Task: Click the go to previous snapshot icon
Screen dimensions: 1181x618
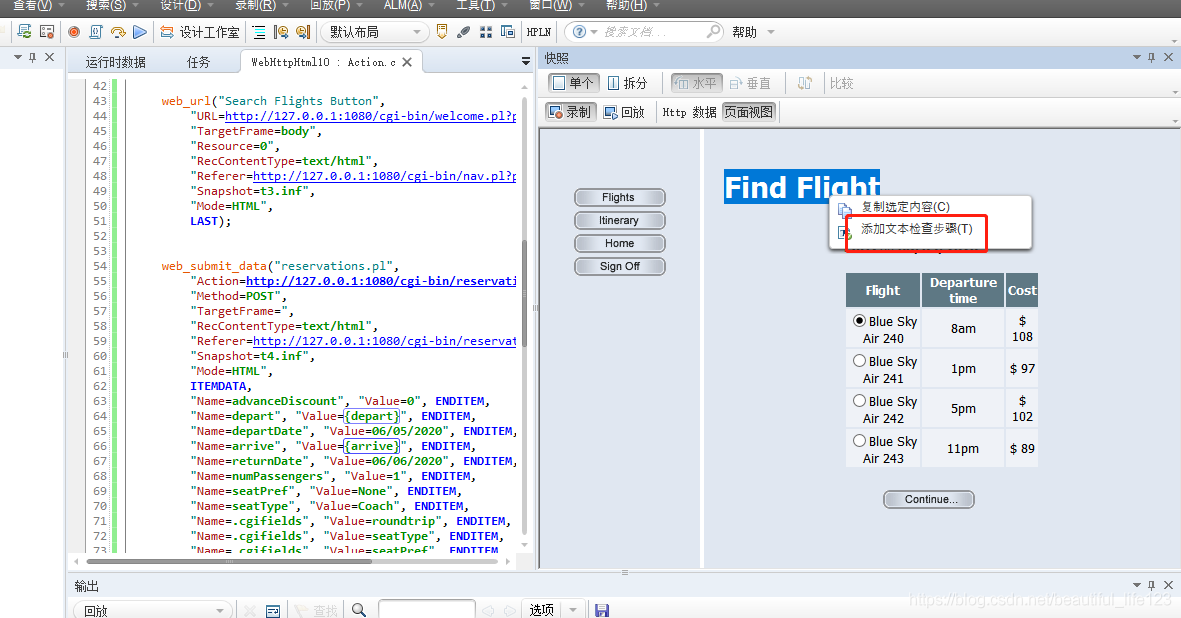Action: [x=281, y=32]
